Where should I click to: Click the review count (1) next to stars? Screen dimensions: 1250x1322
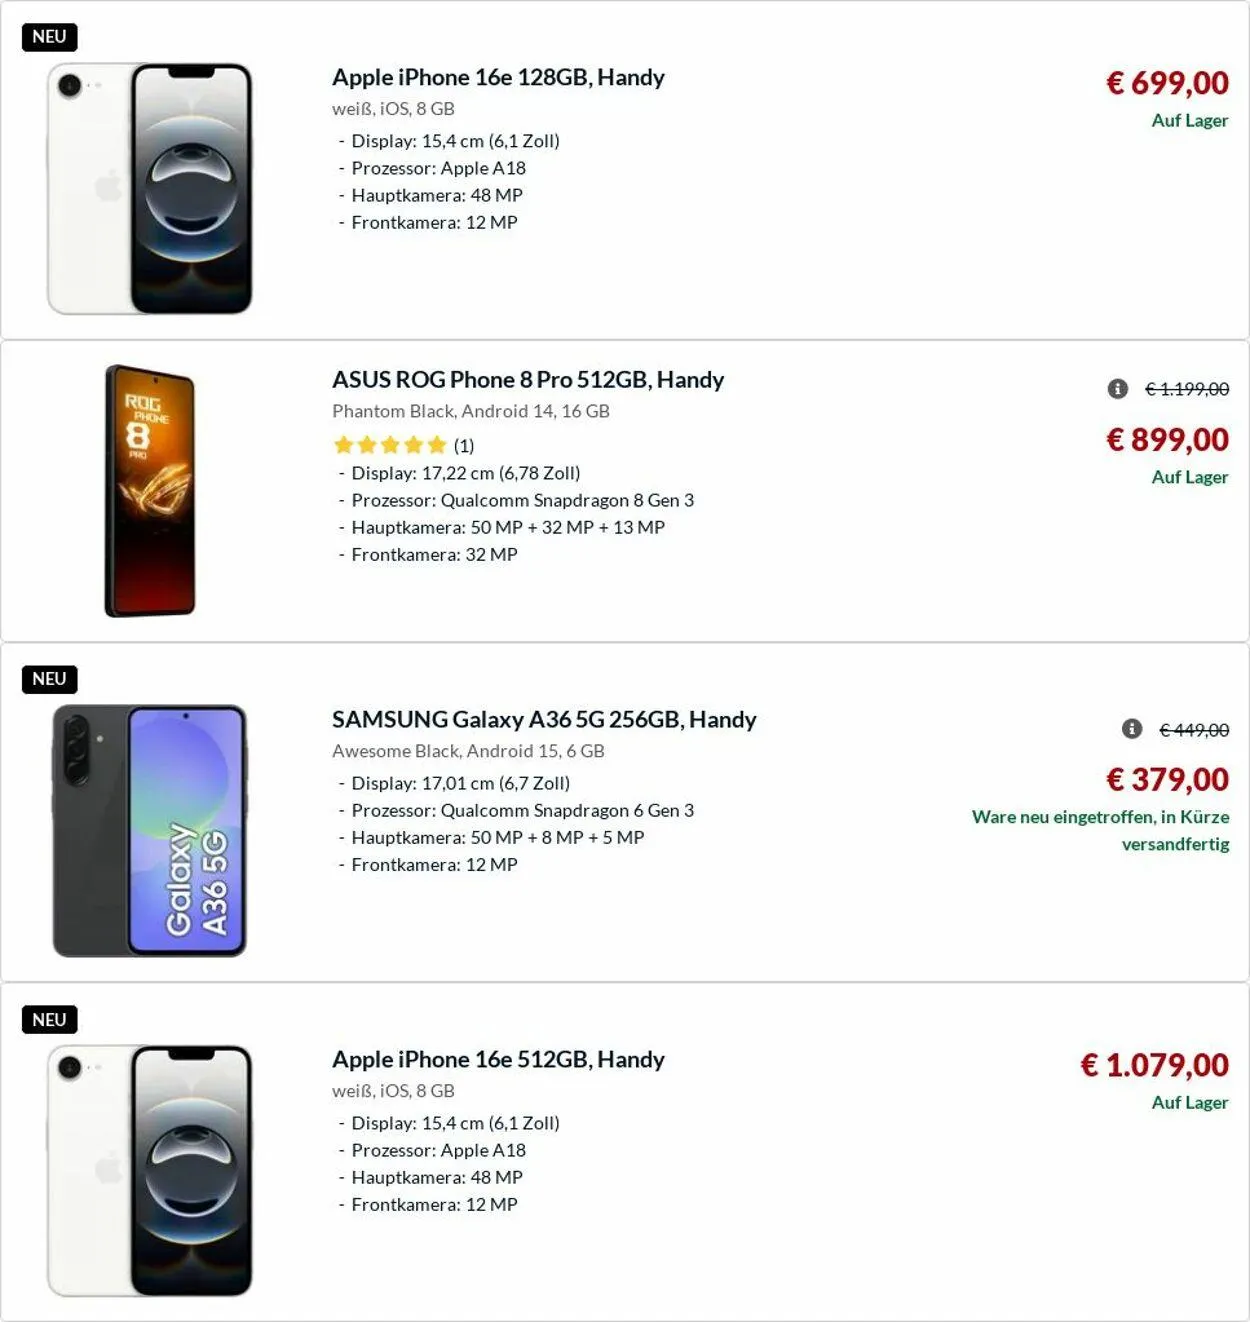click(464, 446)
